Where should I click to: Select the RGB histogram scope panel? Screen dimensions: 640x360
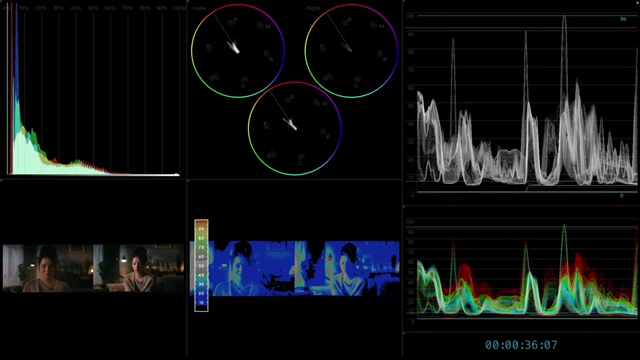point(93,89)
